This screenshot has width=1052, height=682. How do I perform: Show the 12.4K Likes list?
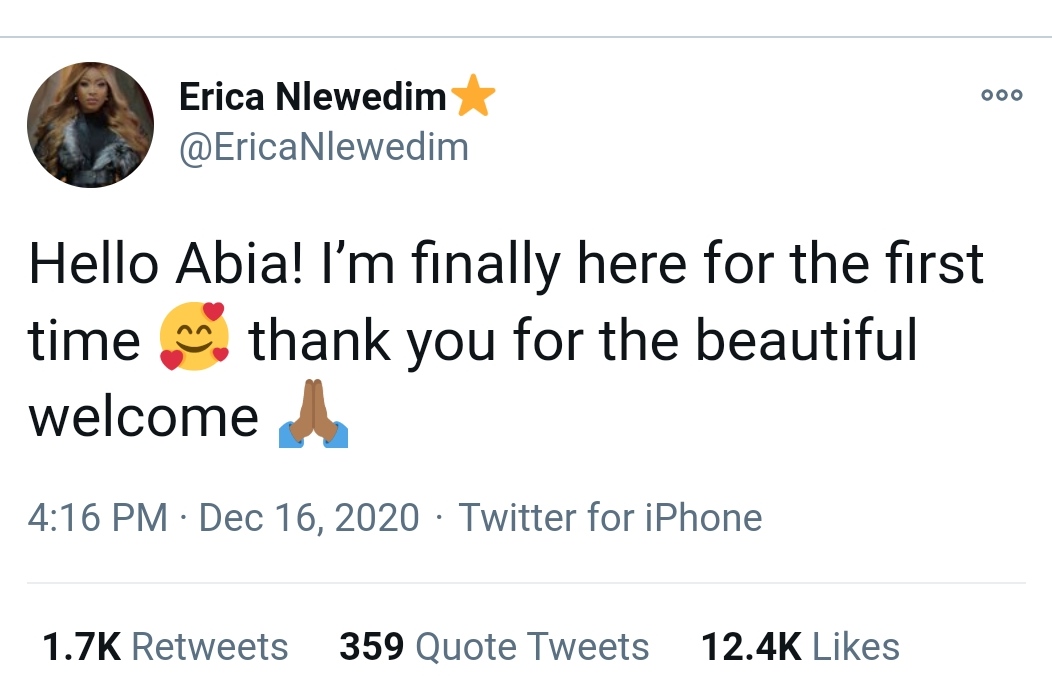800,647
